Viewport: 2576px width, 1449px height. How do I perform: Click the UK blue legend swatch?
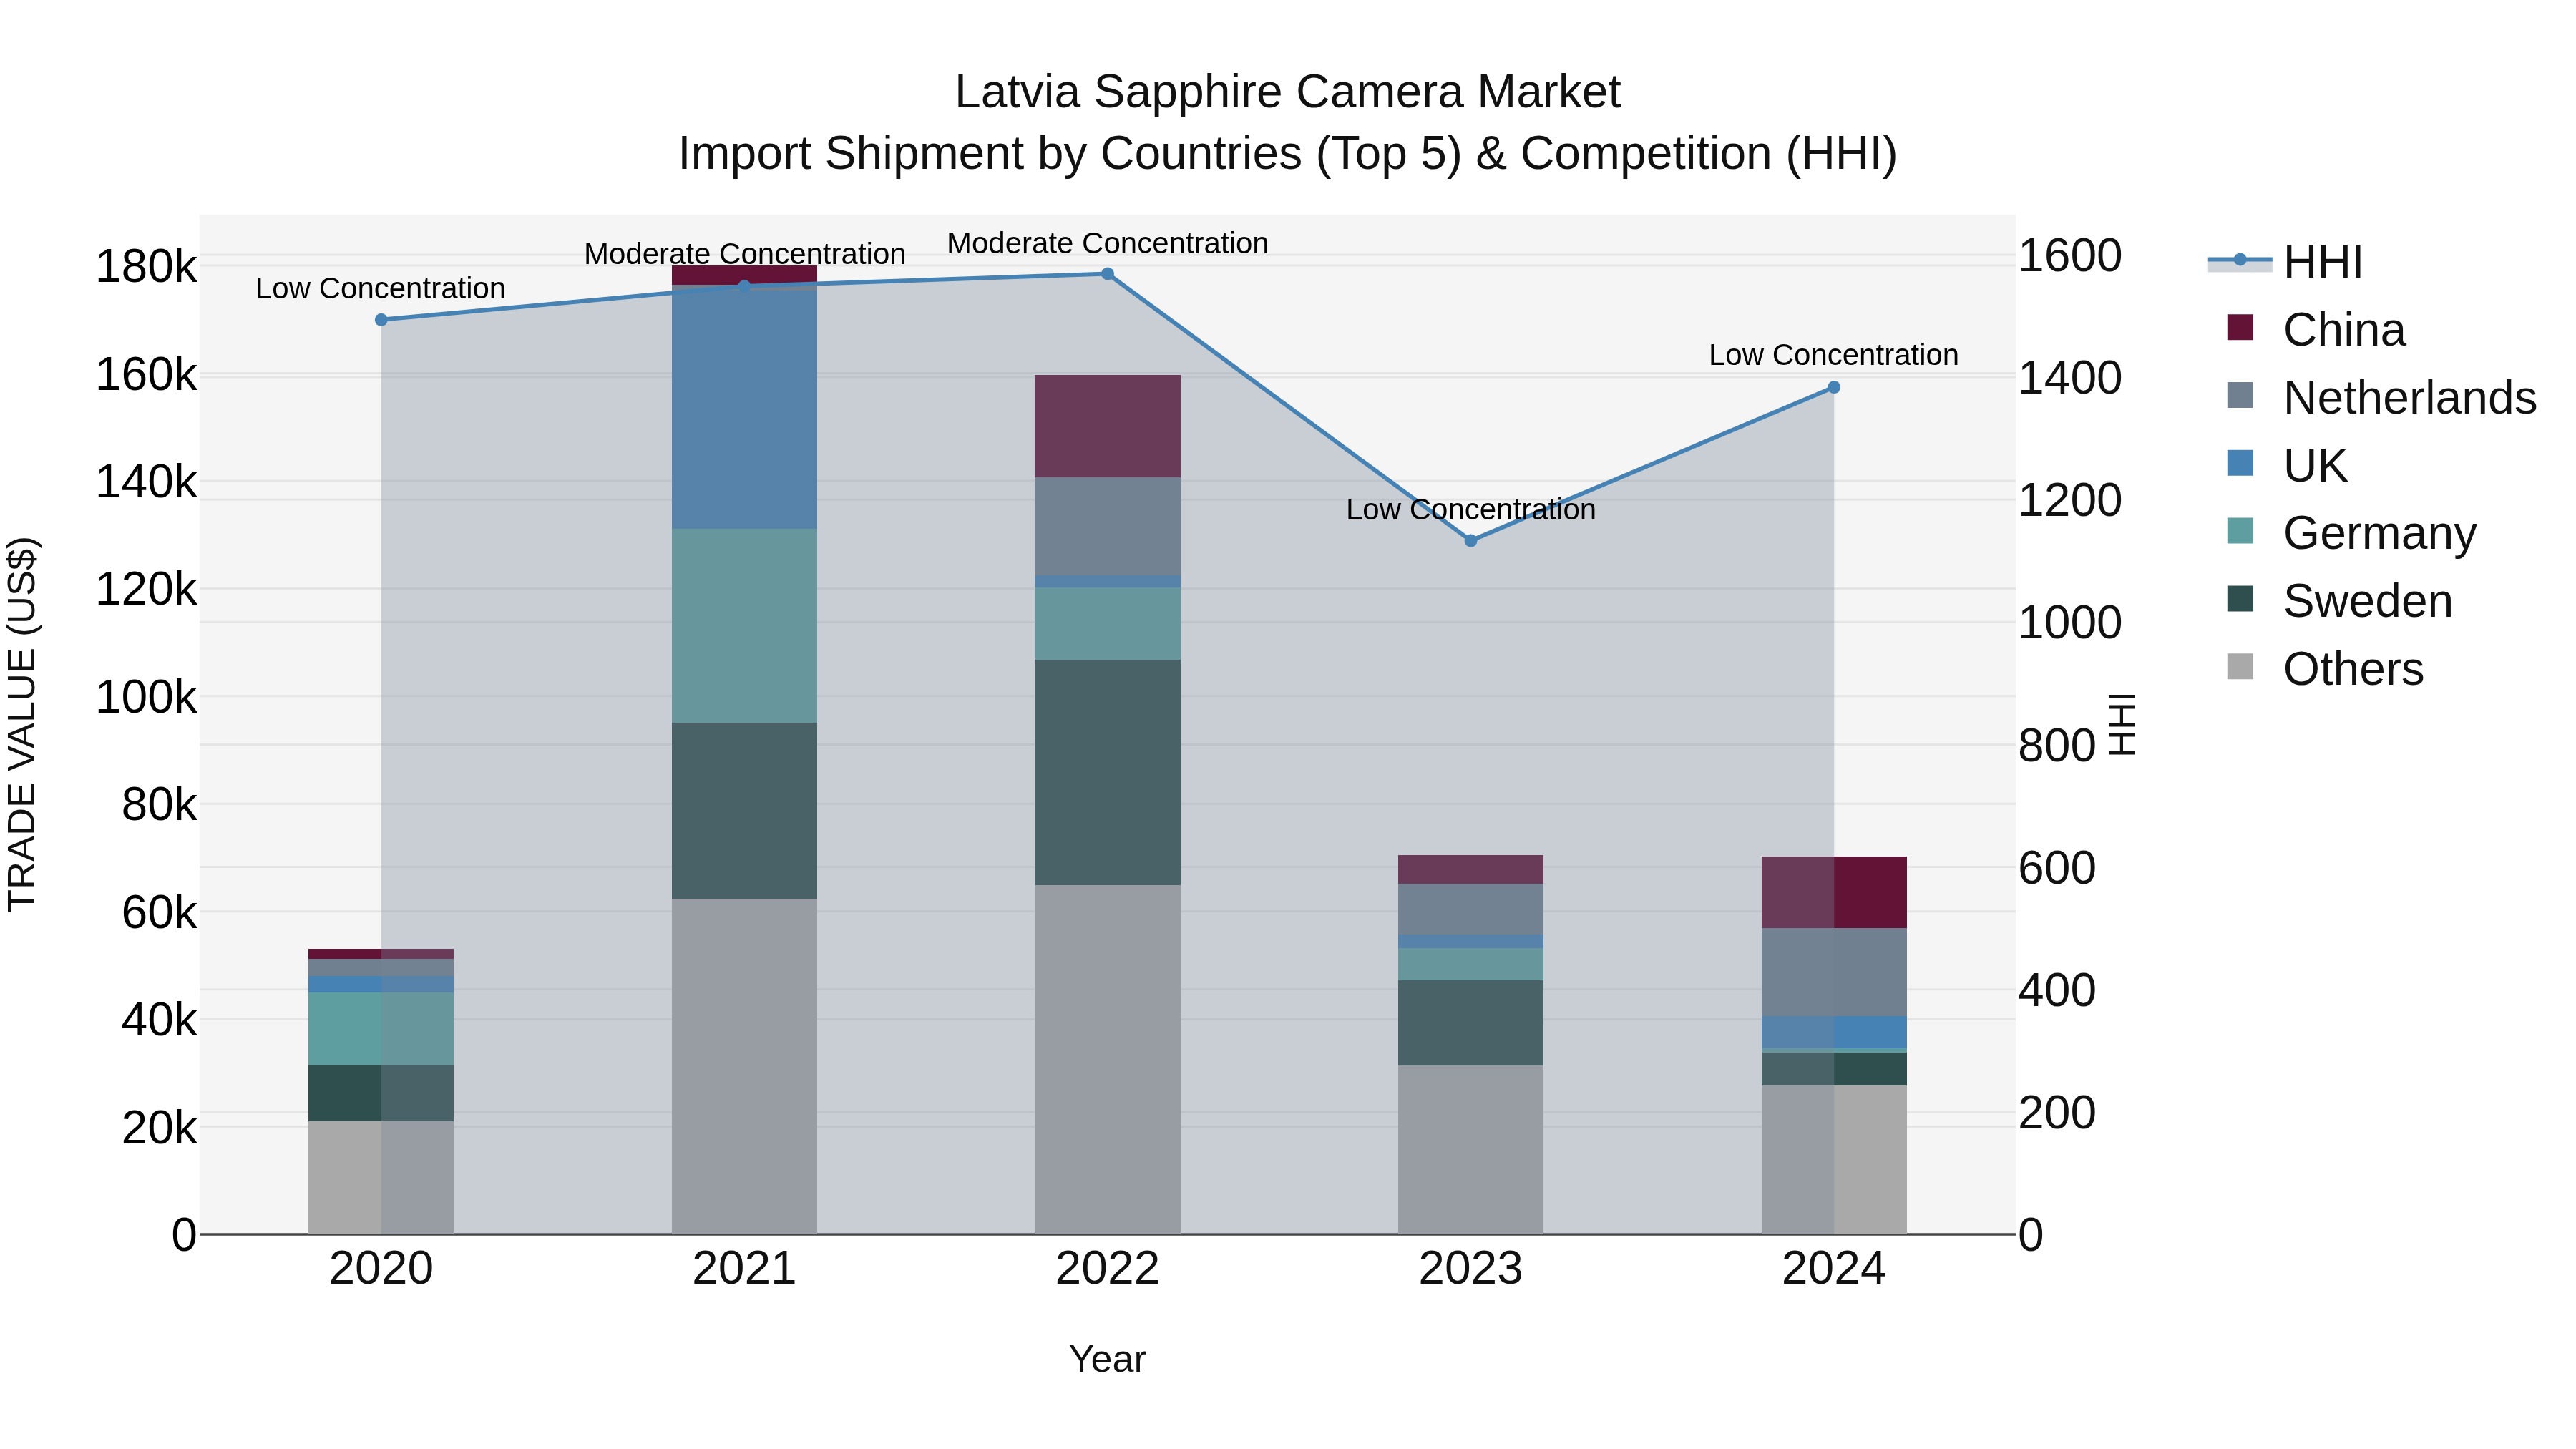2240,463
